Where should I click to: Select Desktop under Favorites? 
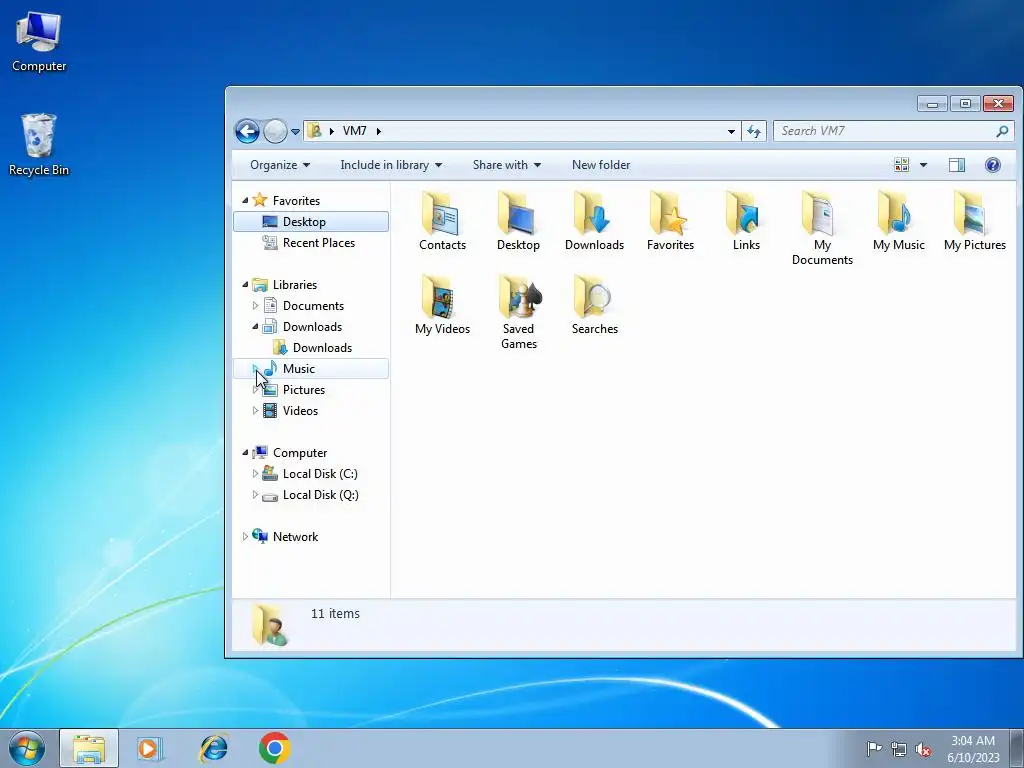[311, 221]
